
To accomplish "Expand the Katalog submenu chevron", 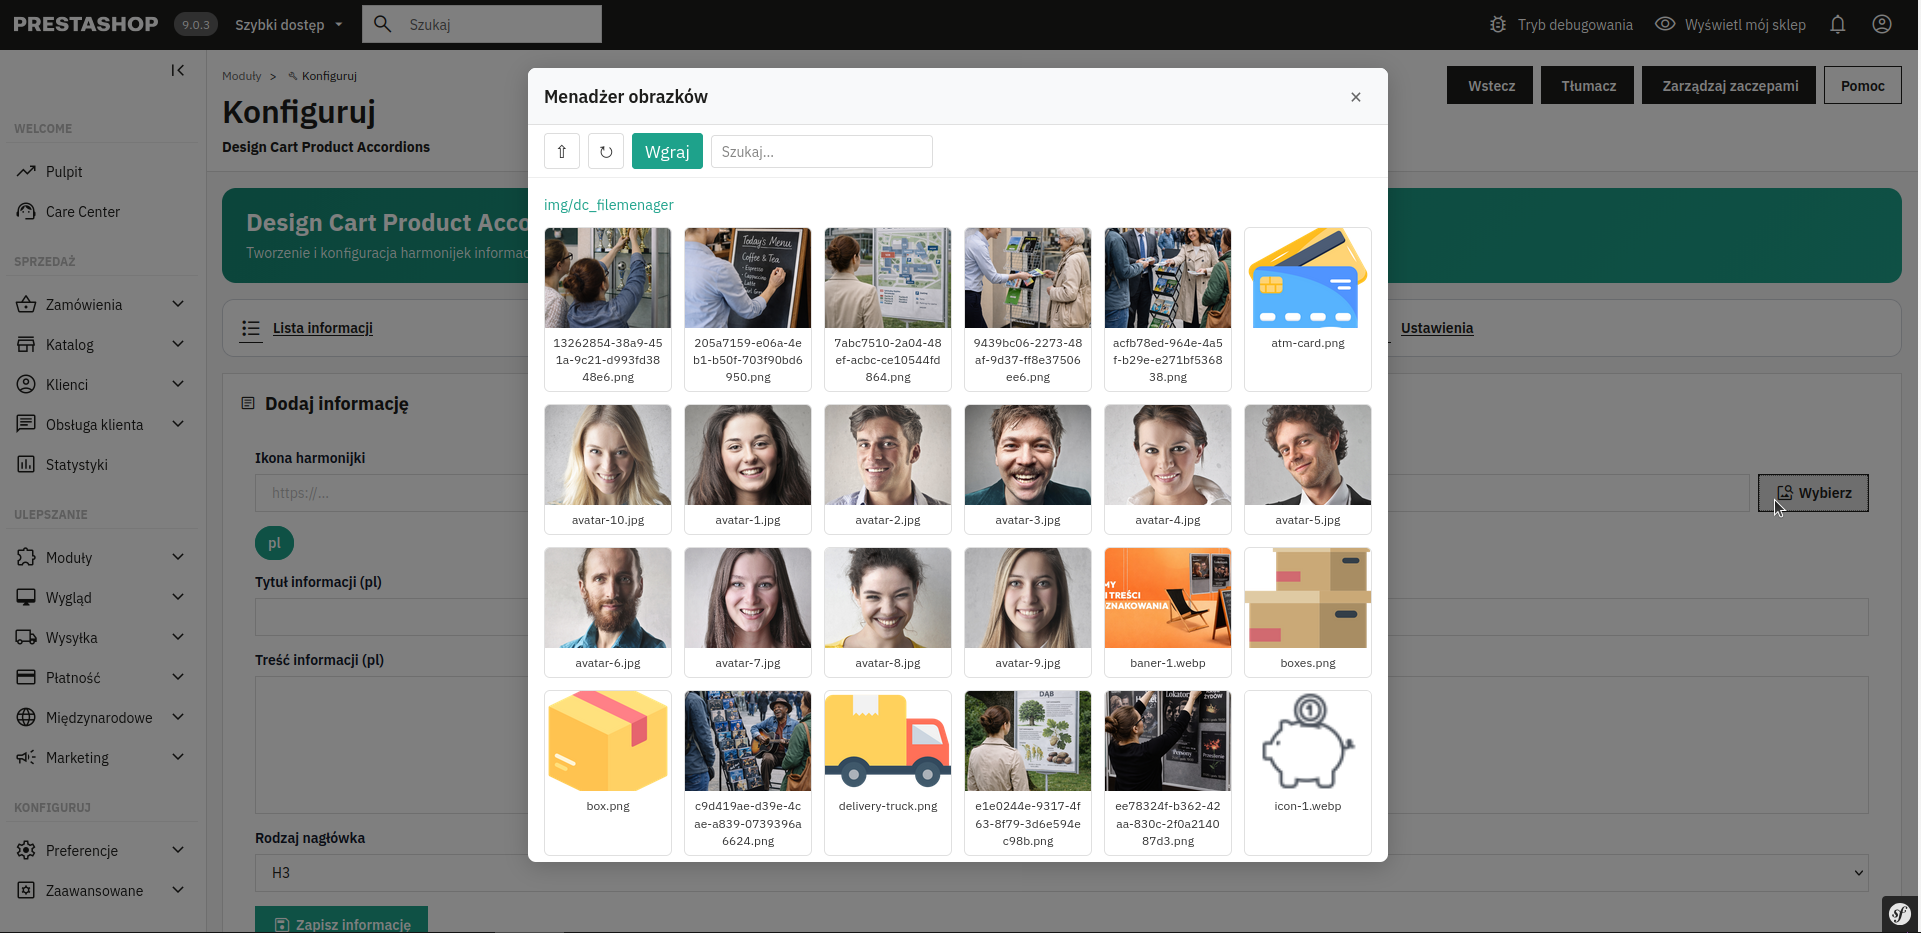I will [178, 344].
